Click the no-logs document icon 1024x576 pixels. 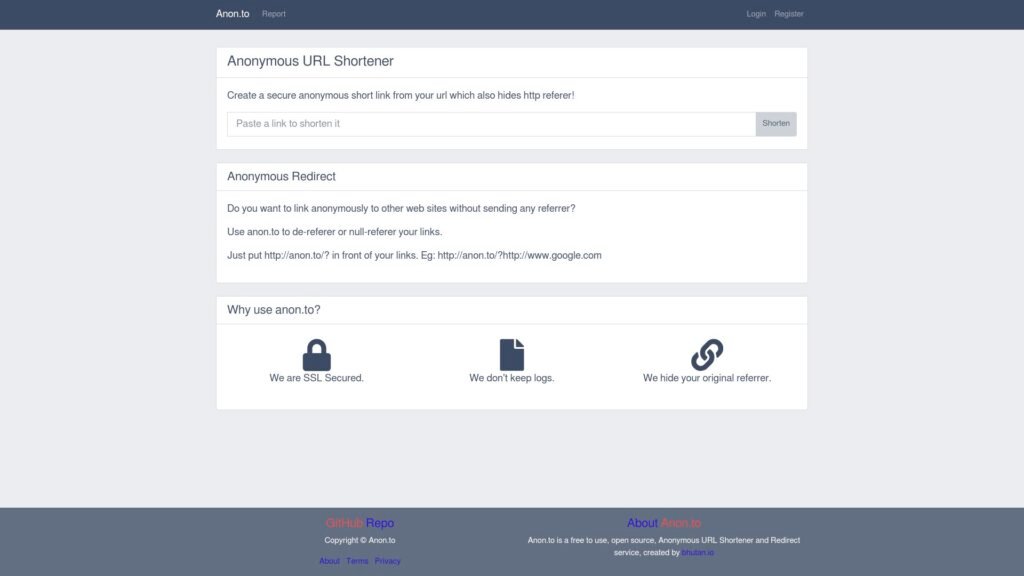click(512, 355)
